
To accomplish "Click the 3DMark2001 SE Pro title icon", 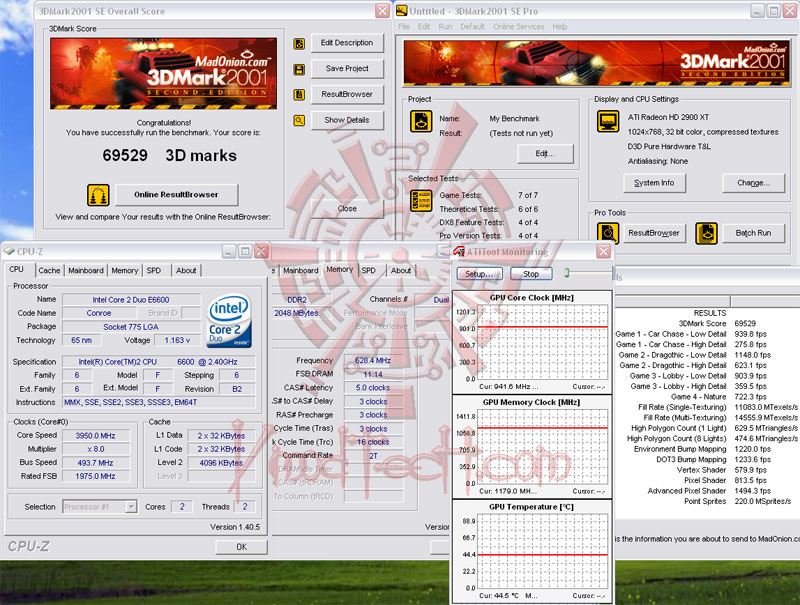I will pos(402,11).
